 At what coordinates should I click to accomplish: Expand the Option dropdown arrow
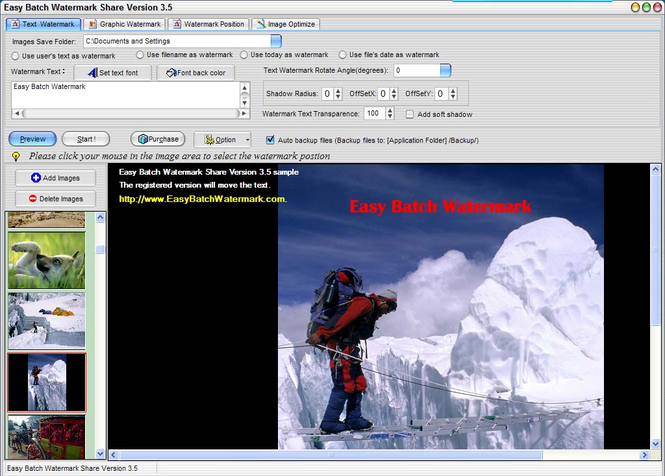click(248, 140)
